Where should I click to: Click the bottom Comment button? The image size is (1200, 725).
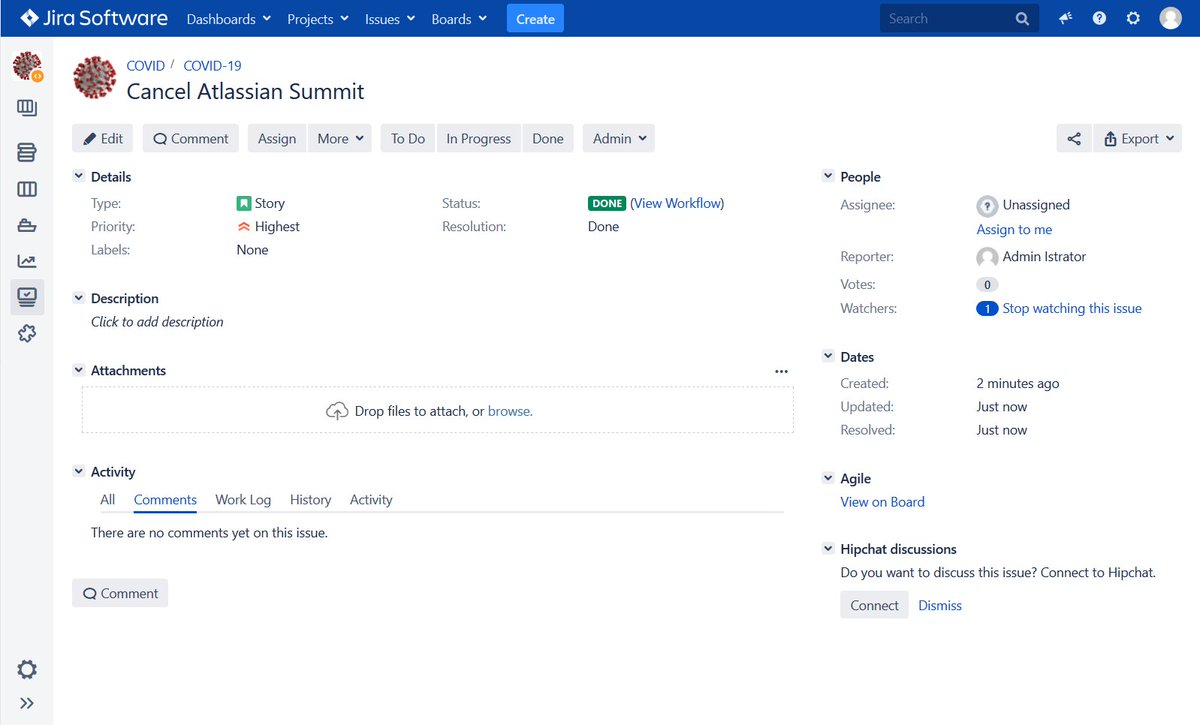tap(120, 593)
